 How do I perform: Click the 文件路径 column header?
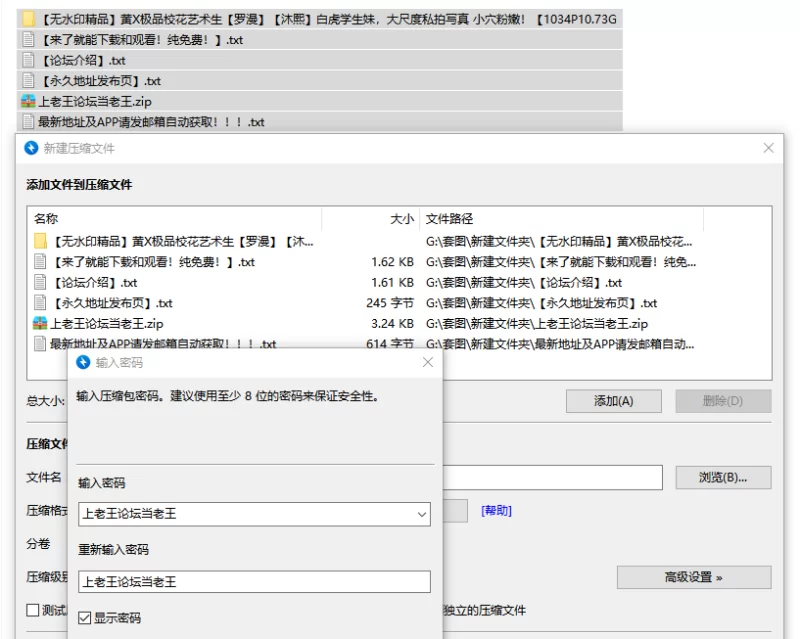450,219
